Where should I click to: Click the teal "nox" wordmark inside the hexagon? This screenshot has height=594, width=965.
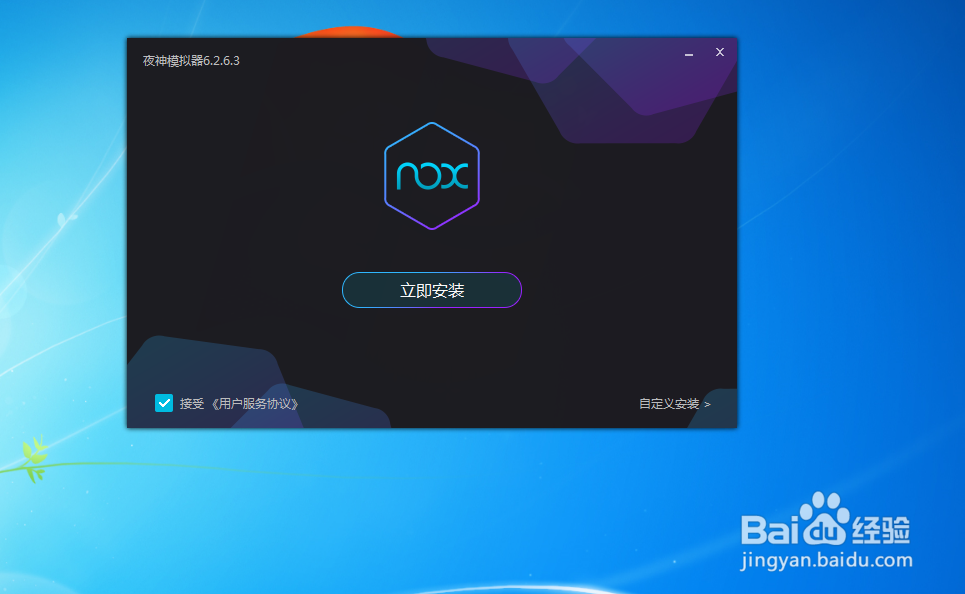pyautogui.click(x=431, y=176)
